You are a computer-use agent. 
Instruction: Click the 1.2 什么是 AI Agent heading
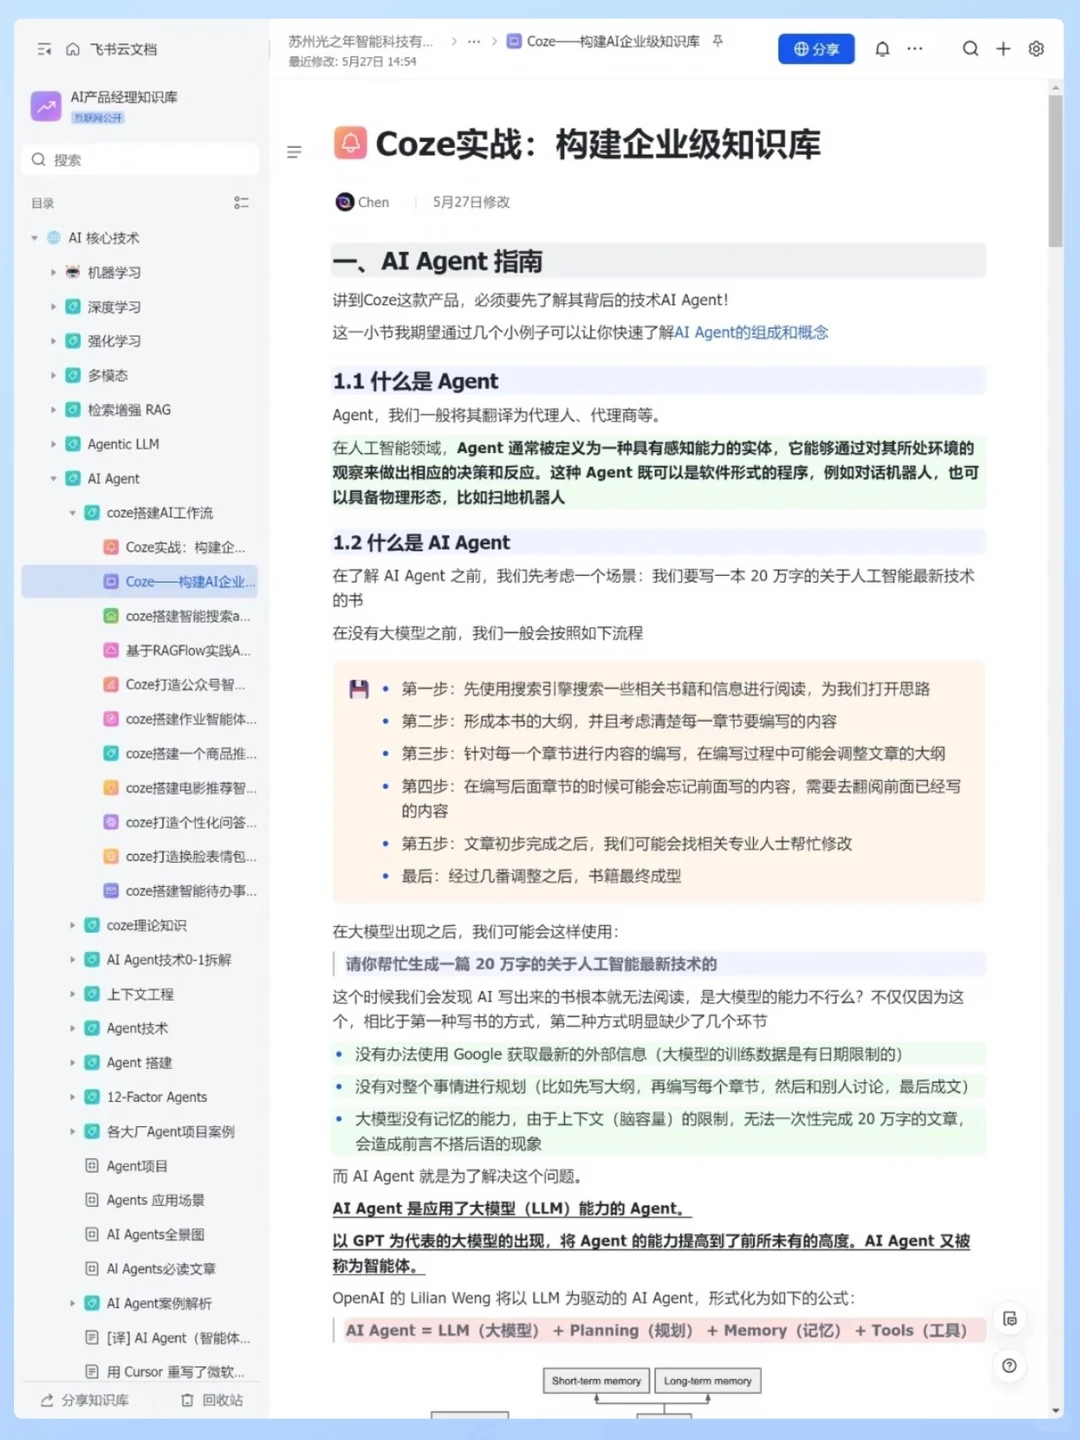[x=421, y=543]
